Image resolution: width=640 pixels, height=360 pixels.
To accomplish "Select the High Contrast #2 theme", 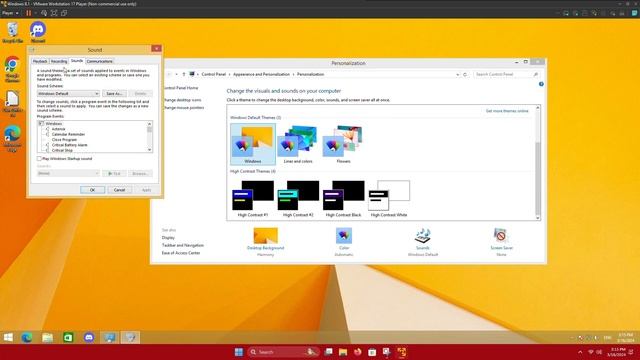I will [x=298, y=198].
